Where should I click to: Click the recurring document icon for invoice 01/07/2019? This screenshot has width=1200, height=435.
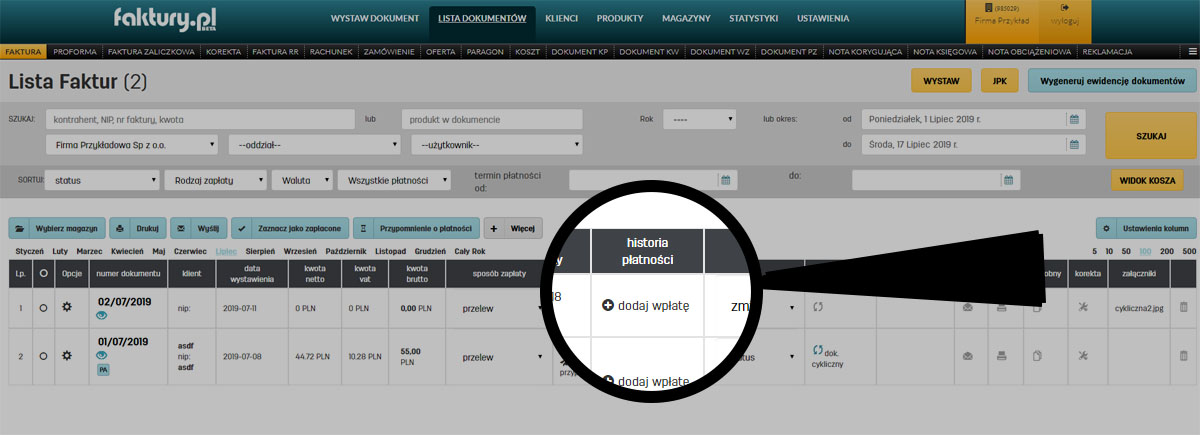(818, 350)
